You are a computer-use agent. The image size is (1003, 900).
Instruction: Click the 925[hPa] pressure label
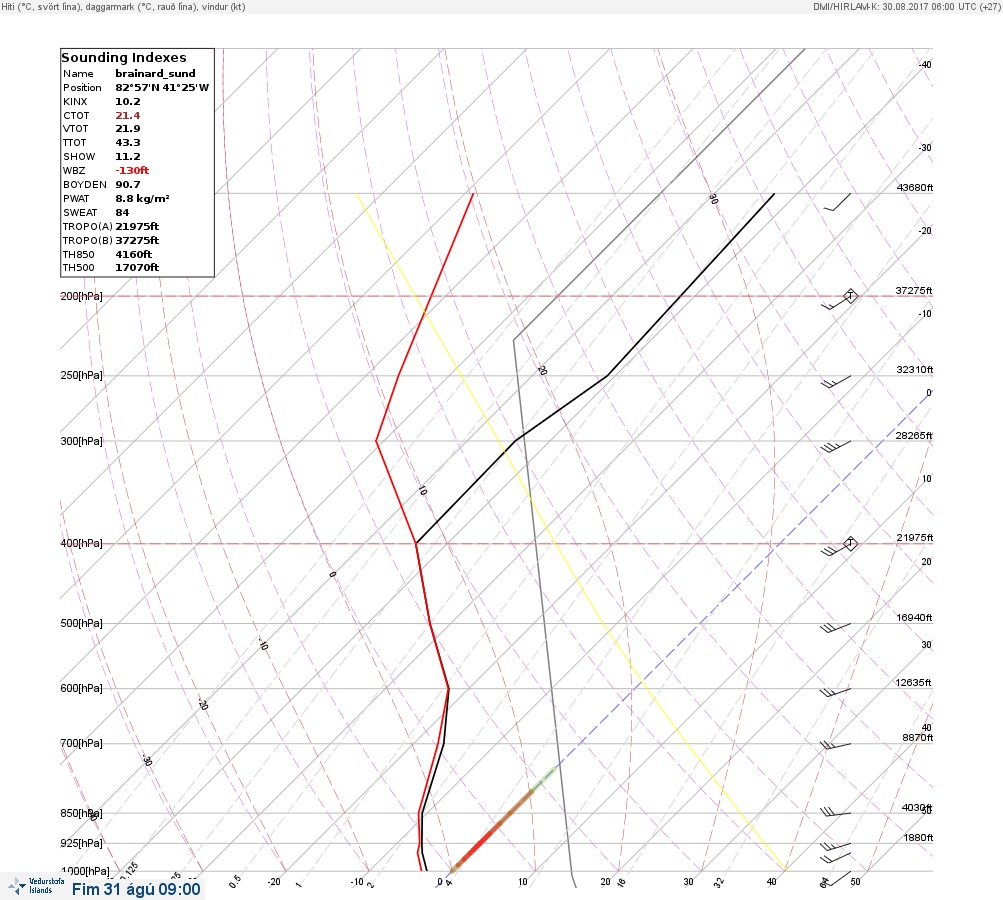(x=81, y=843)
